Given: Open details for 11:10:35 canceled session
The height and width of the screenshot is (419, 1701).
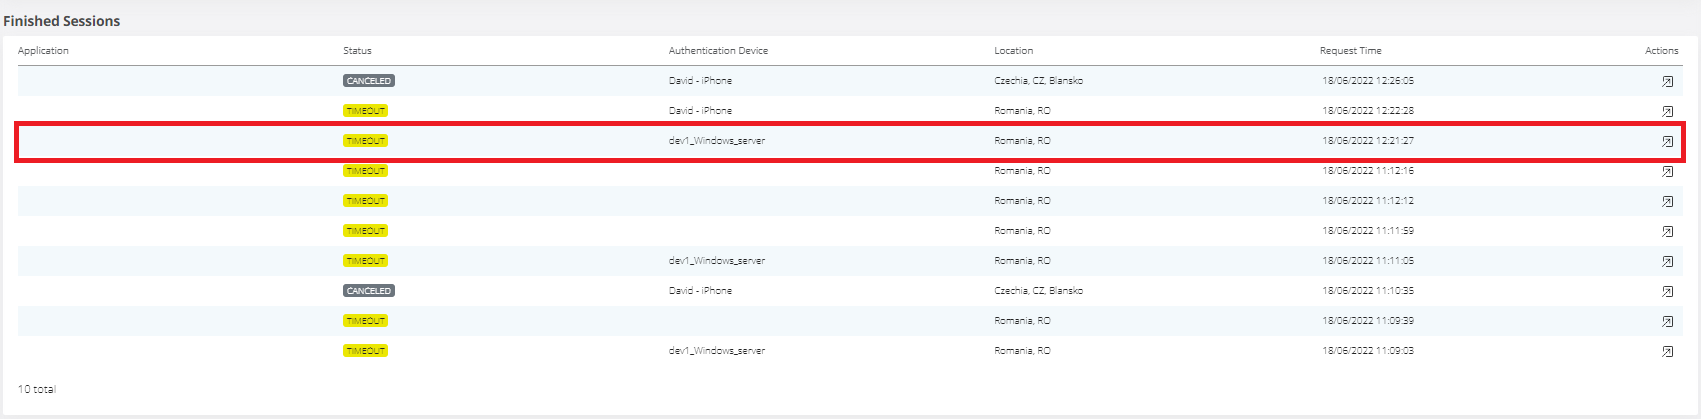Looking at the screenshot, I should pyautogui.click(x=1667, y=291).
